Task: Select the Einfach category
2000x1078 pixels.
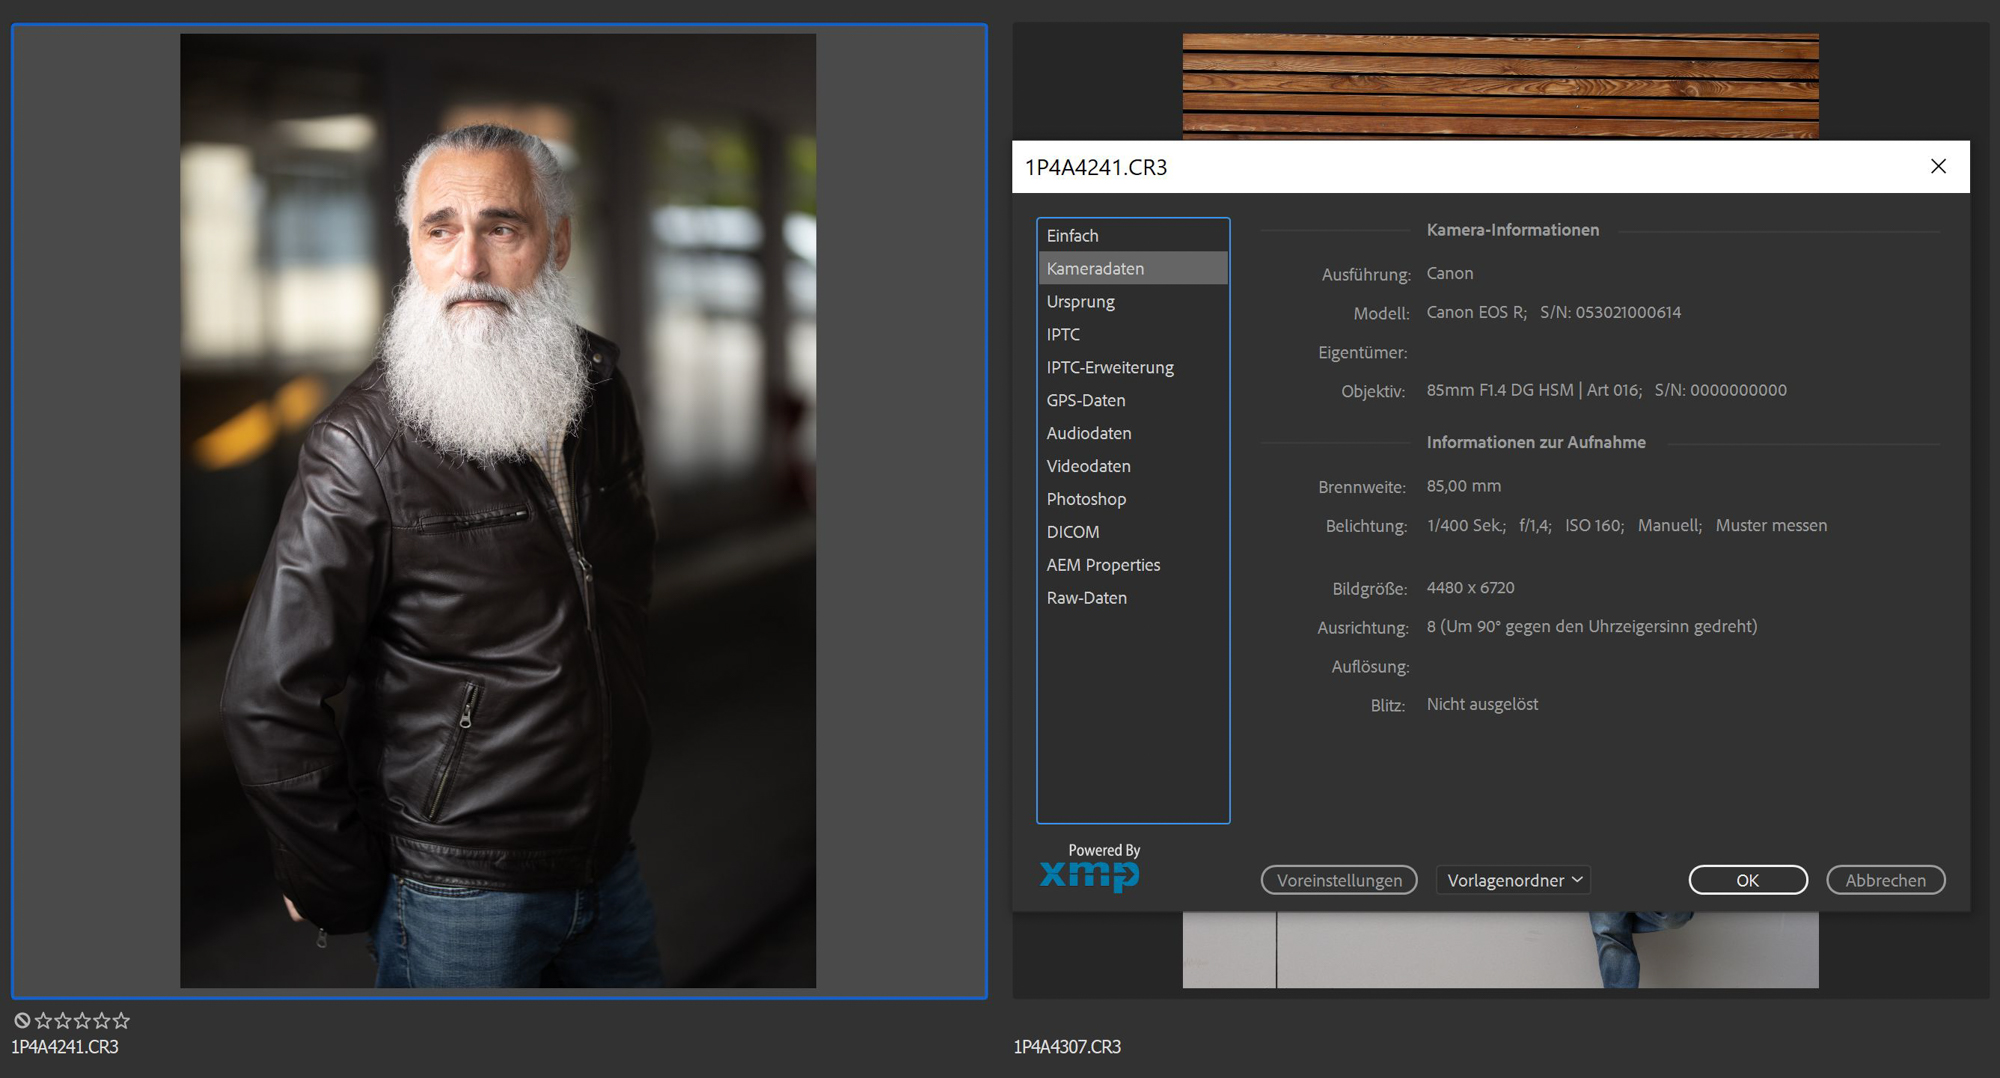Action: [1072, 236]
